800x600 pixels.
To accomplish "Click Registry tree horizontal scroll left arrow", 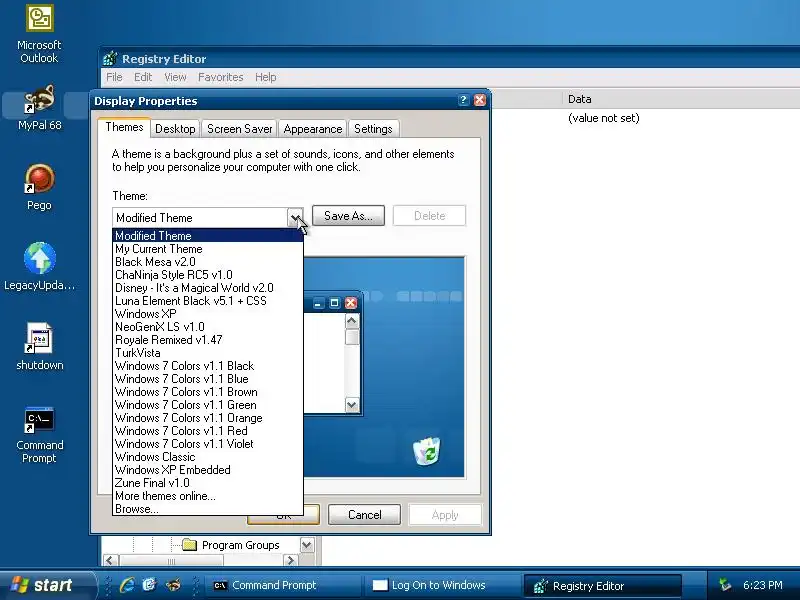I will click(x=110, y=560).
